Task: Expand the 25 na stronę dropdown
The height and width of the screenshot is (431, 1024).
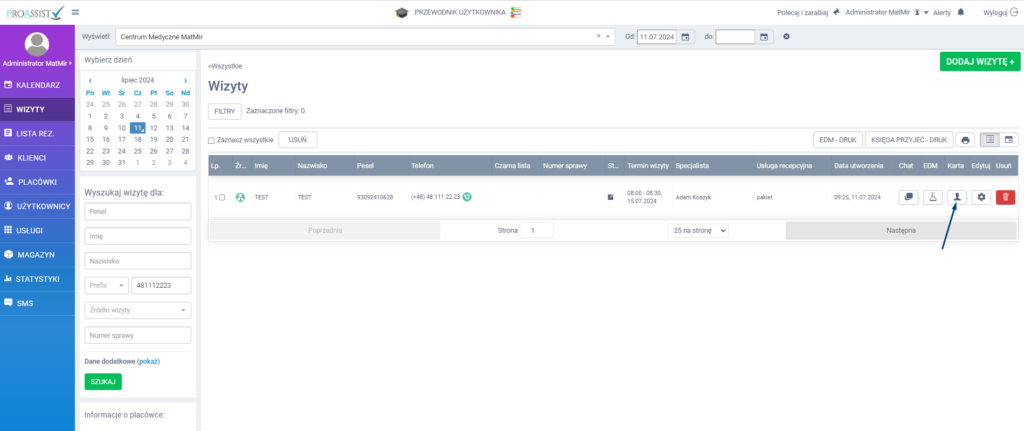Action: pyautogui.click(x=698, y=230)
